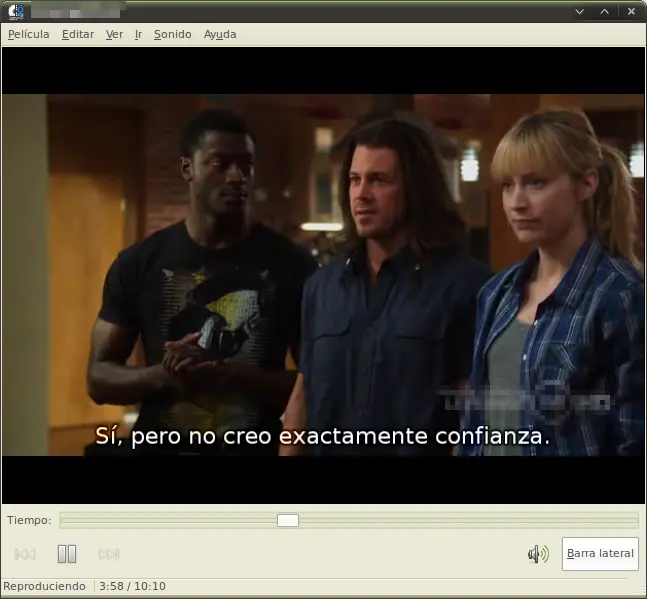Maximize the video player window
This screenshot has width=647, height=599.
(604, 12)
